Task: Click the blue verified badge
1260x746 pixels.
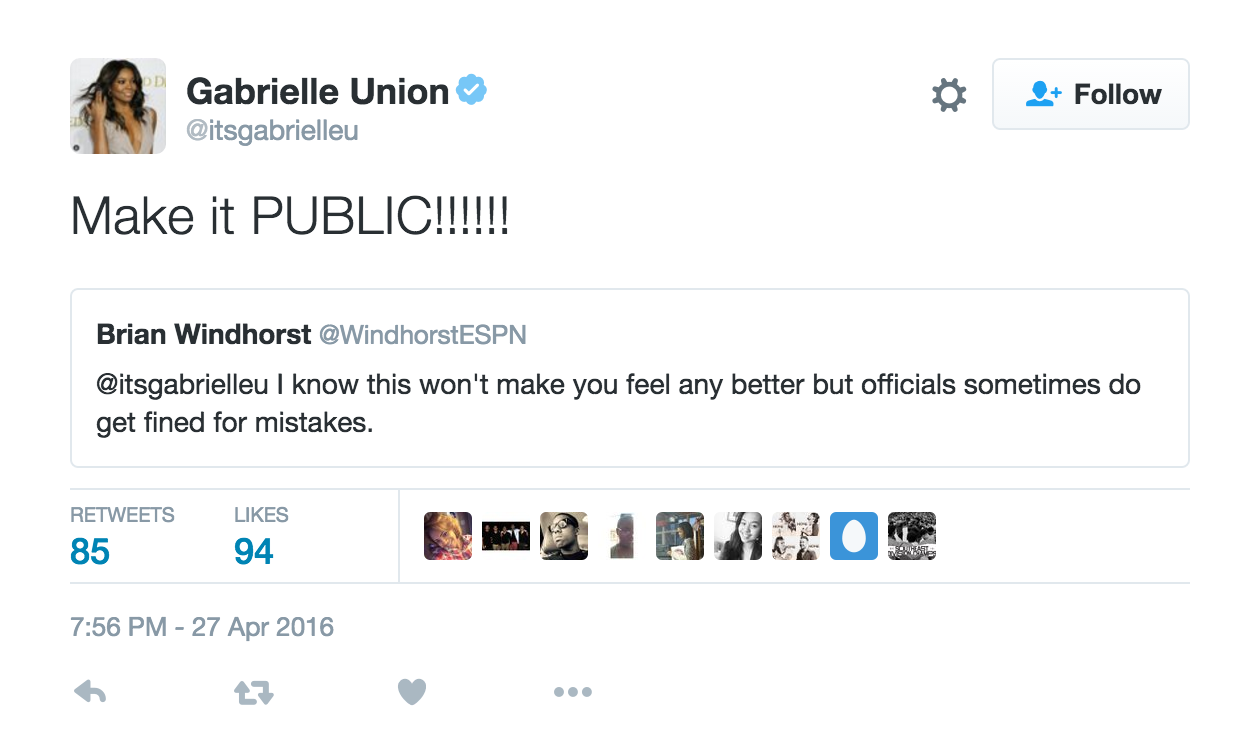Action: tap(472, 91)
